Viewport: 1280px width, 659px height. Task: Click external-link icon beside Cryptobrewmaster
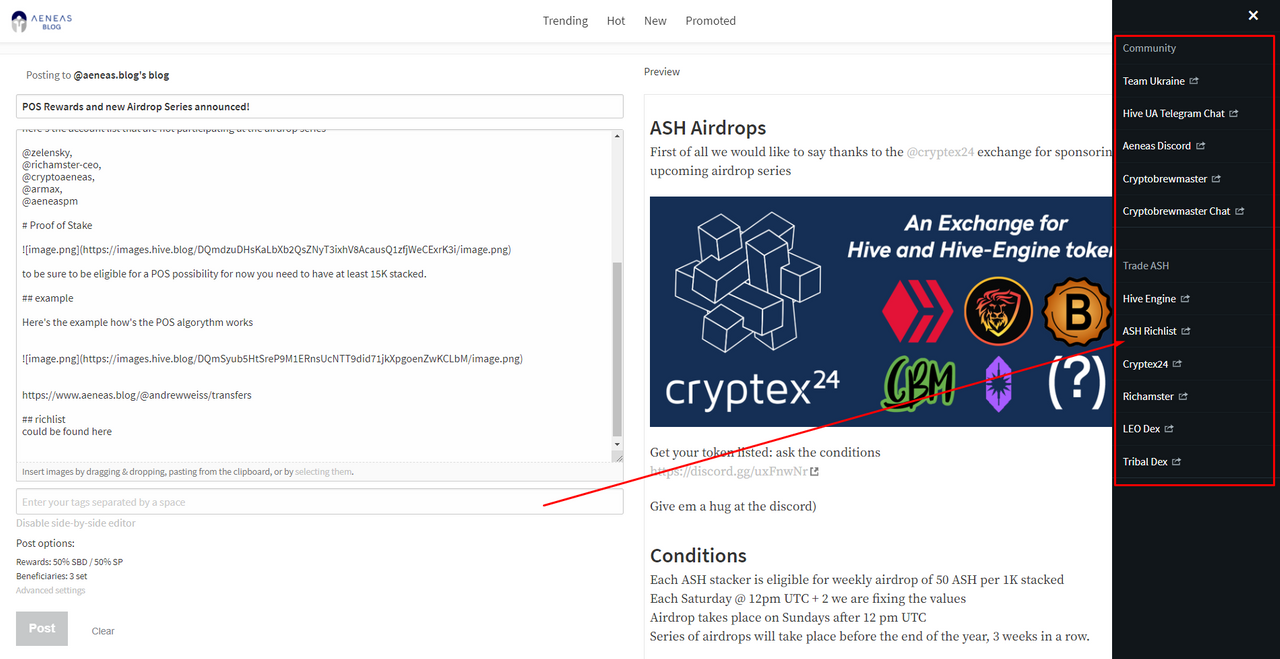[x=1216, y=179]
